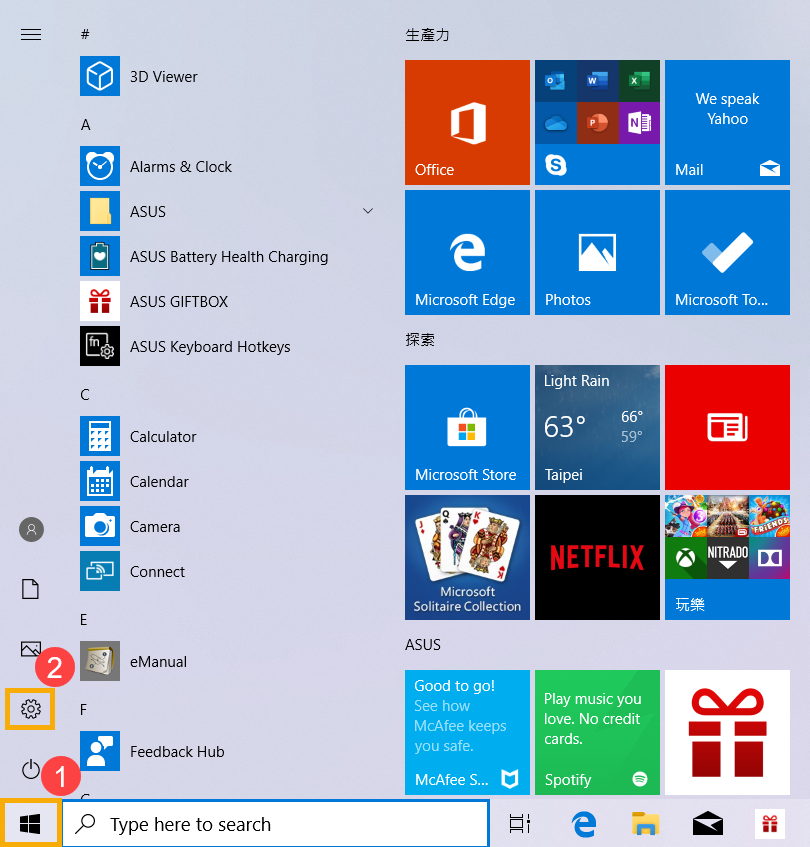Open the Settings gear icon

(30, 709)
